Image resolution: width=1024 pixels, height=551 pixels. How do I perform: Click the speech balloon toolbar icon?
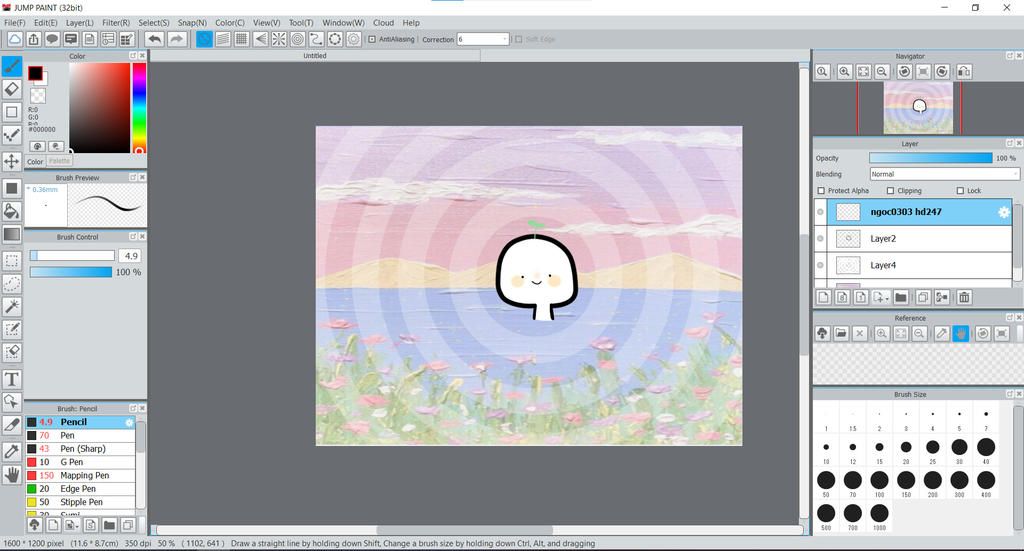point(52,39)
